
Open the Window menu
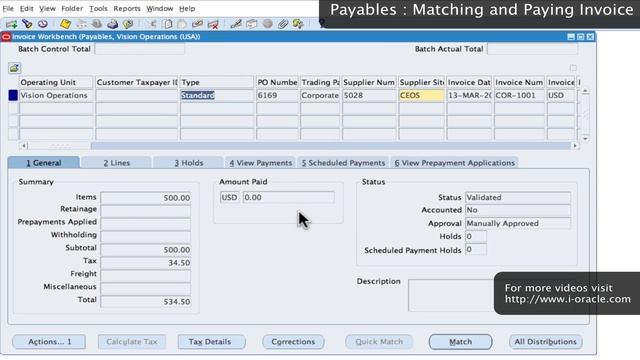[160, 9]
